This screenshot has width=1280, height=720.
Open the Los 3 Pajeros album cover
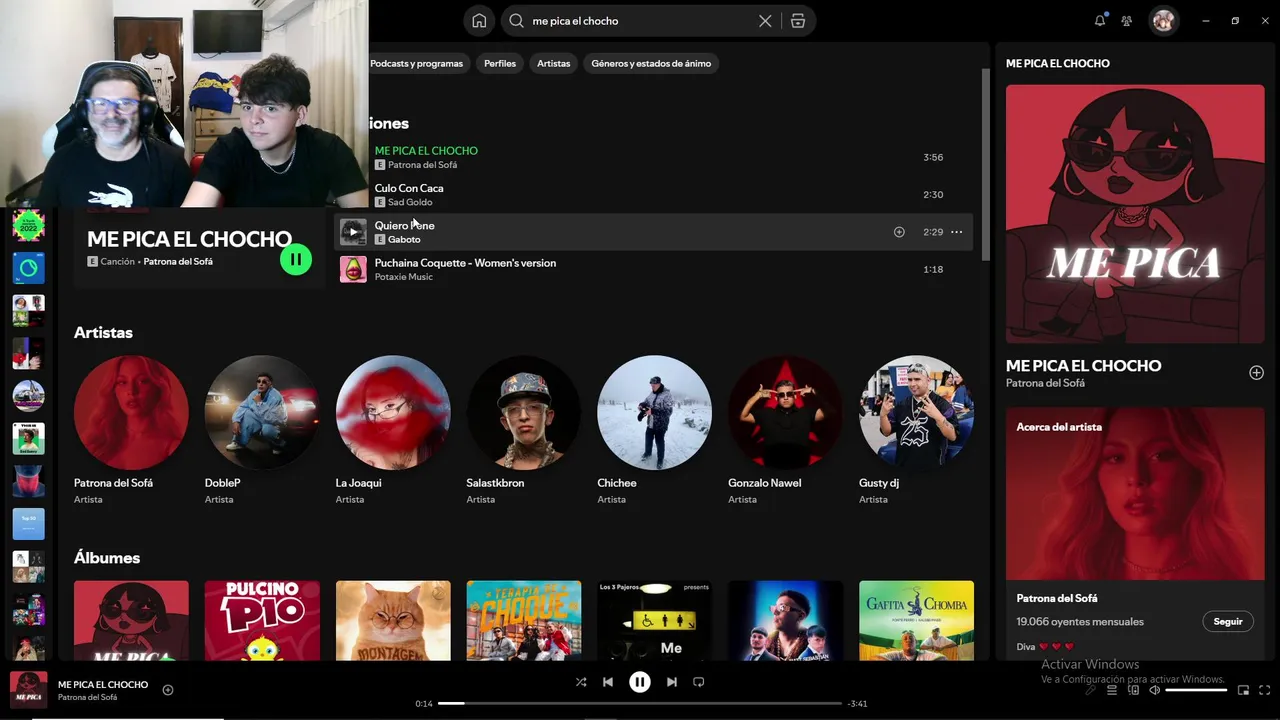(x=655, y=621)
